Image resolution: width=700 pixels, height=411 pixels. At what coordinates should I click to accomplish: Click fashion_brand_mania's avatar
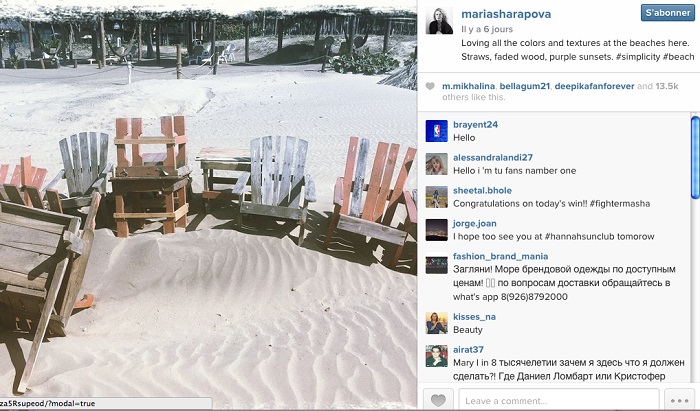click(436, 263)
